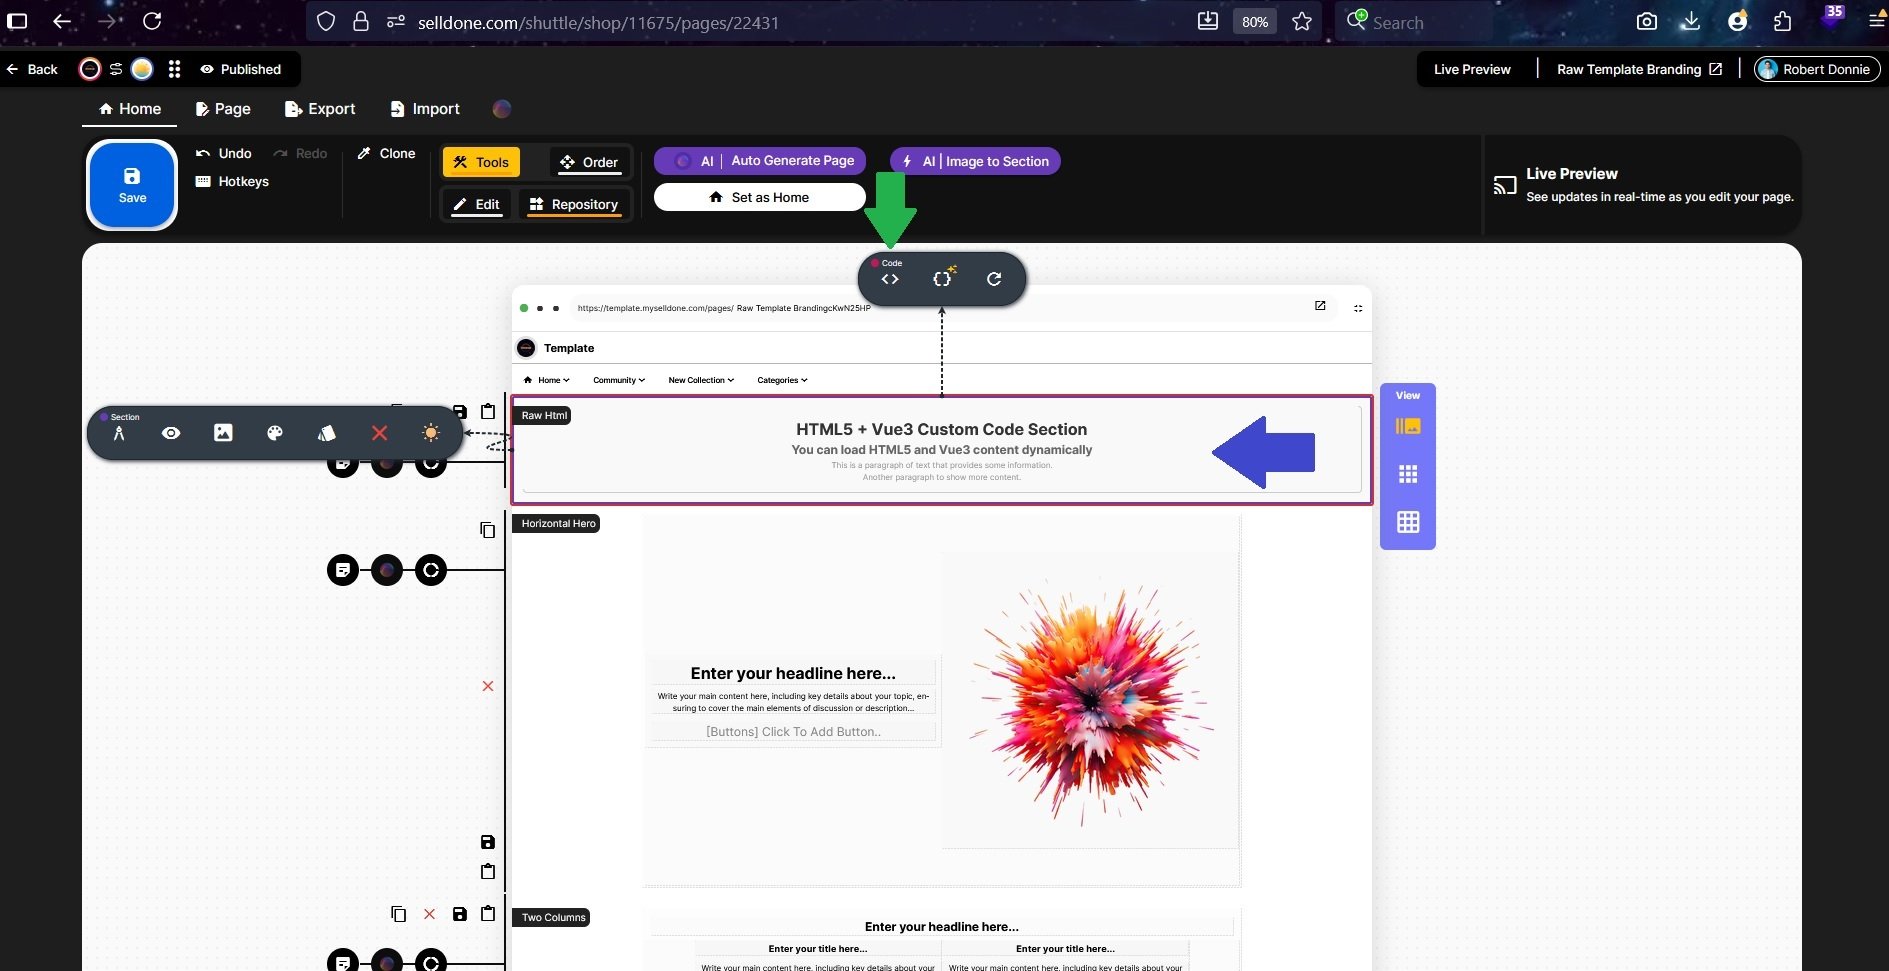
Task: Switch to the Page tab
Action: (223, 109)
